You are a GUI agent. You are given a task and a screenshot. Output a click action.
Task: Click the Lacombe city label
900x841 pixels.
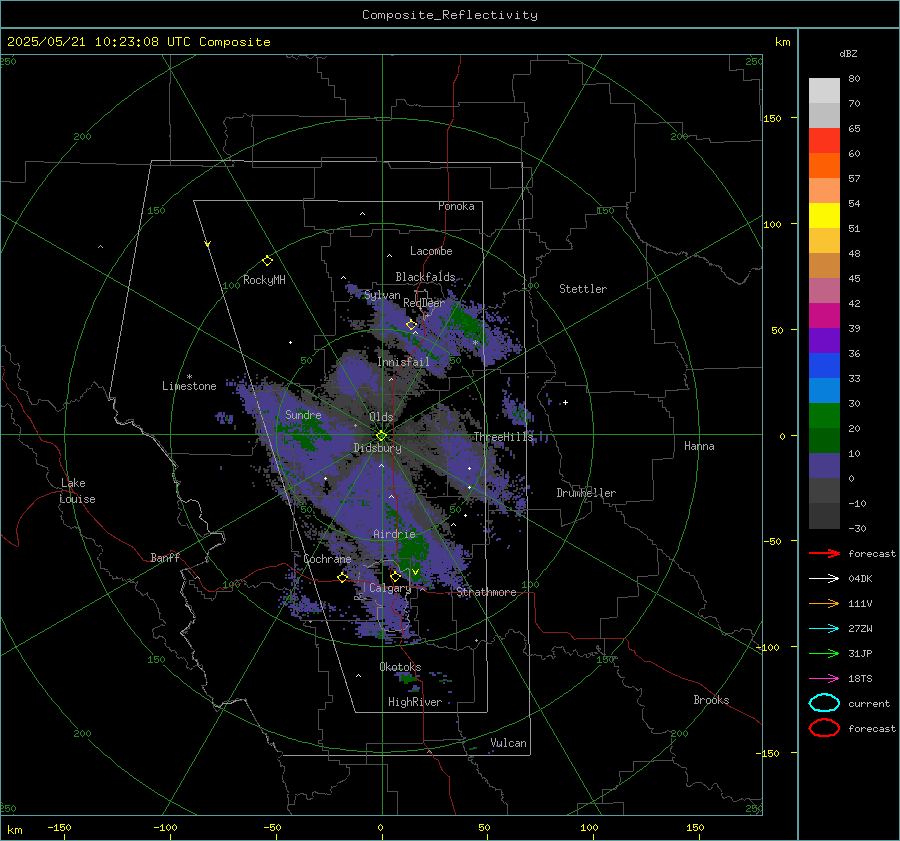(431, 251)
